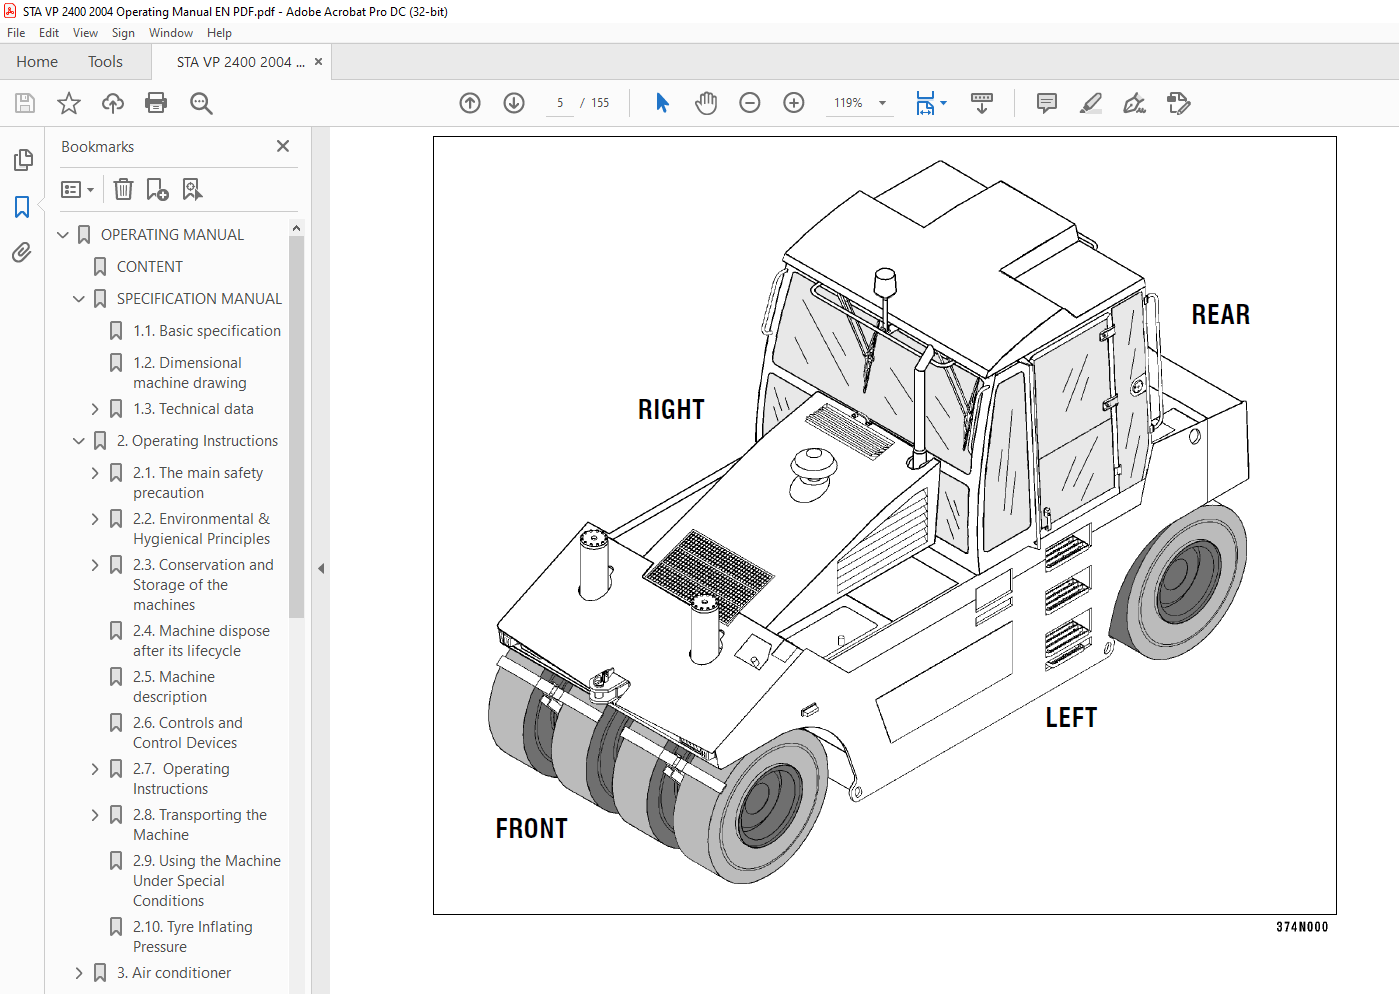The image size is (1399, 994).
Task: Click the Save file icon
Action: click(25, 103)
